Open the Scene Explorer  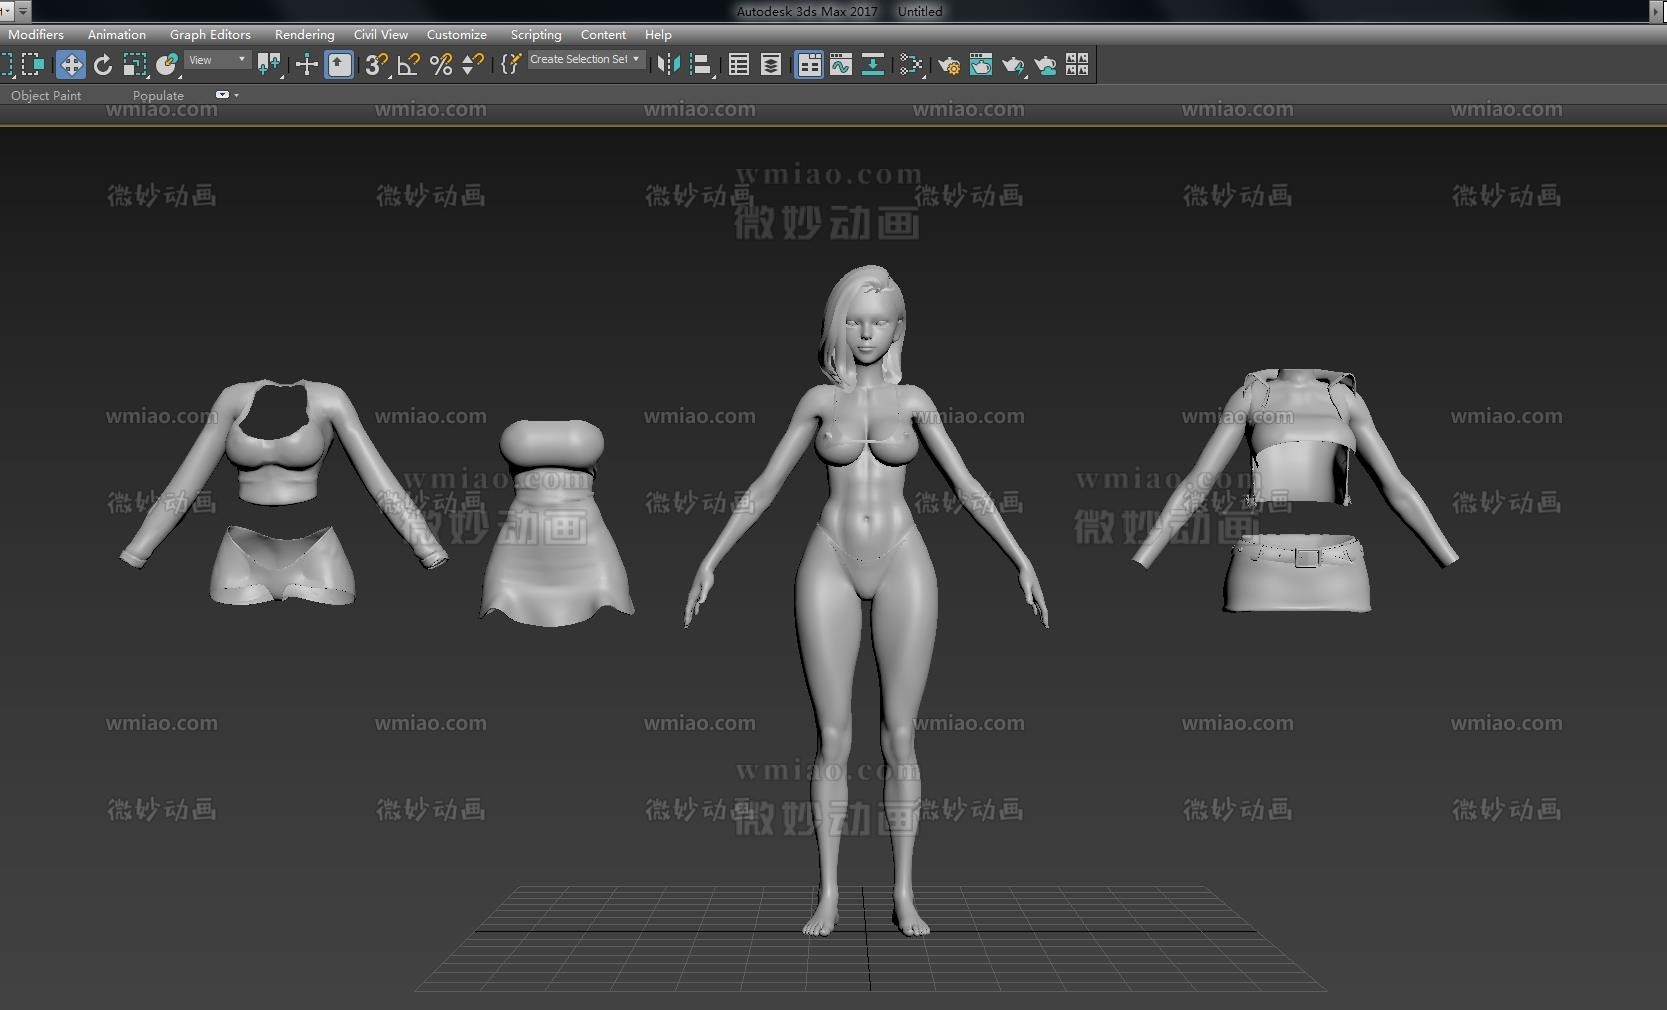point(739,65)
